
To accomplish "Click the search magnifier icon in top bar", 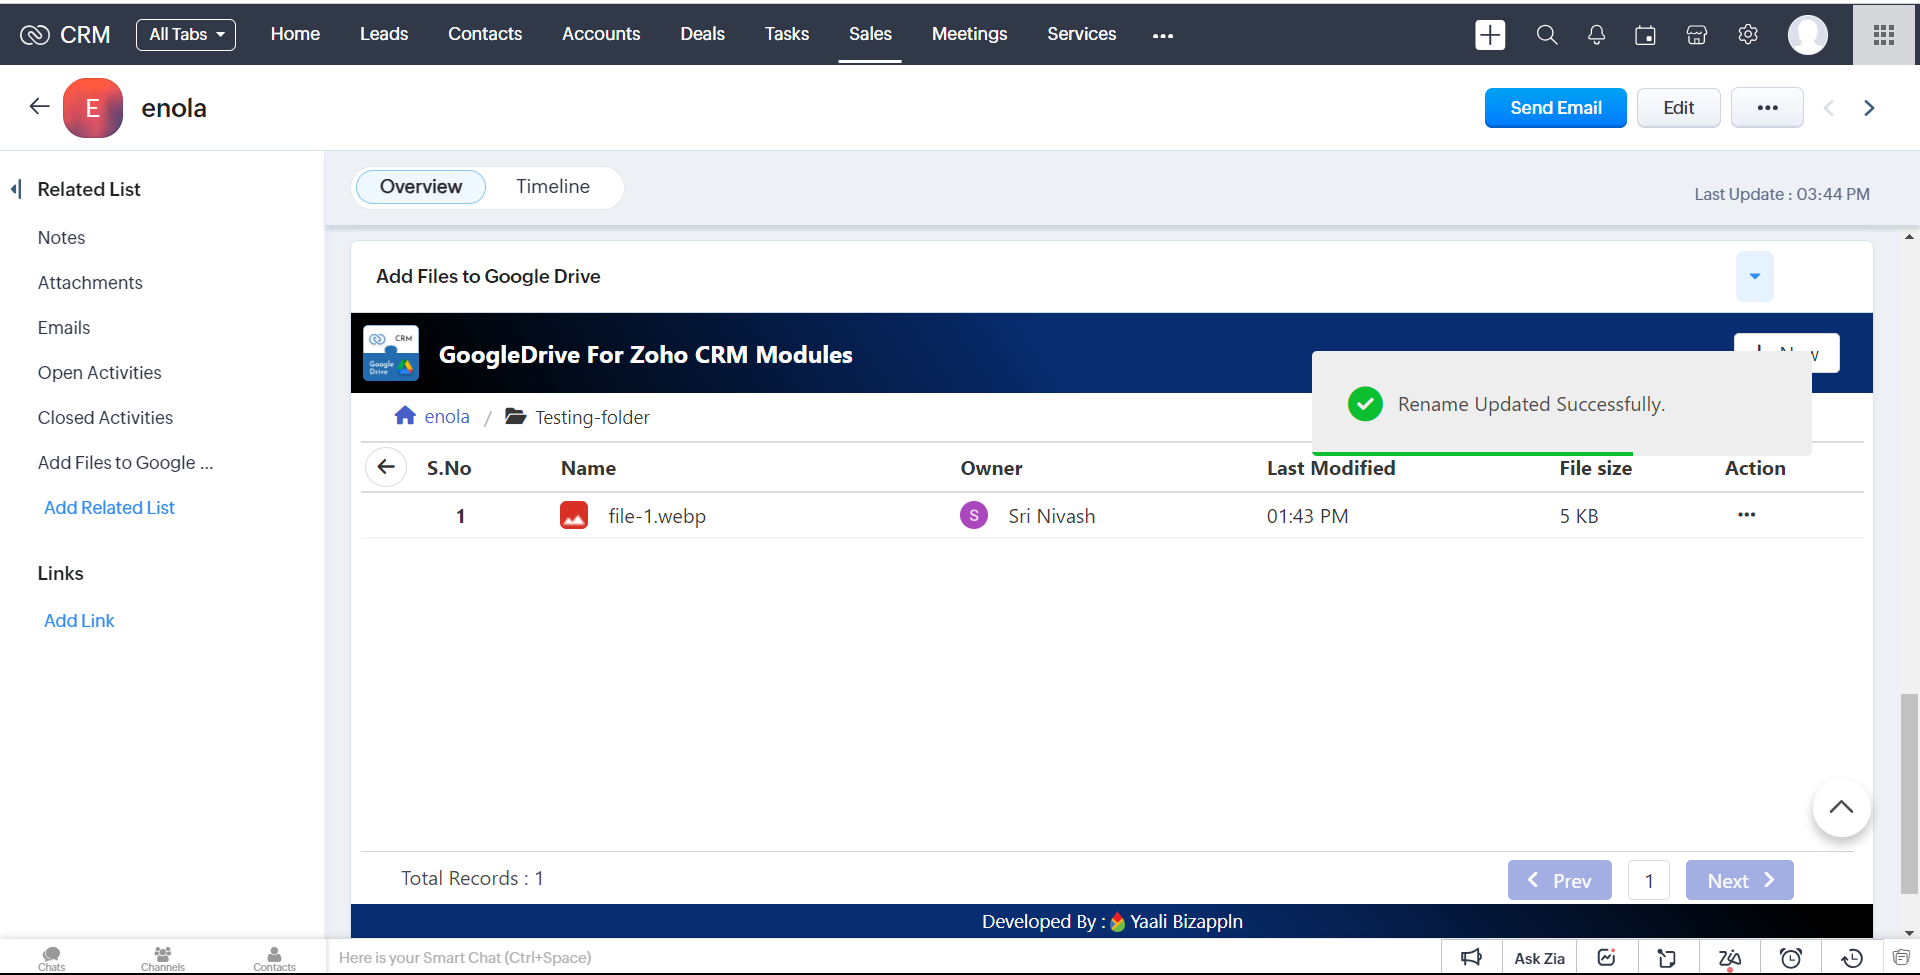I will click(x=1546, y=35).
